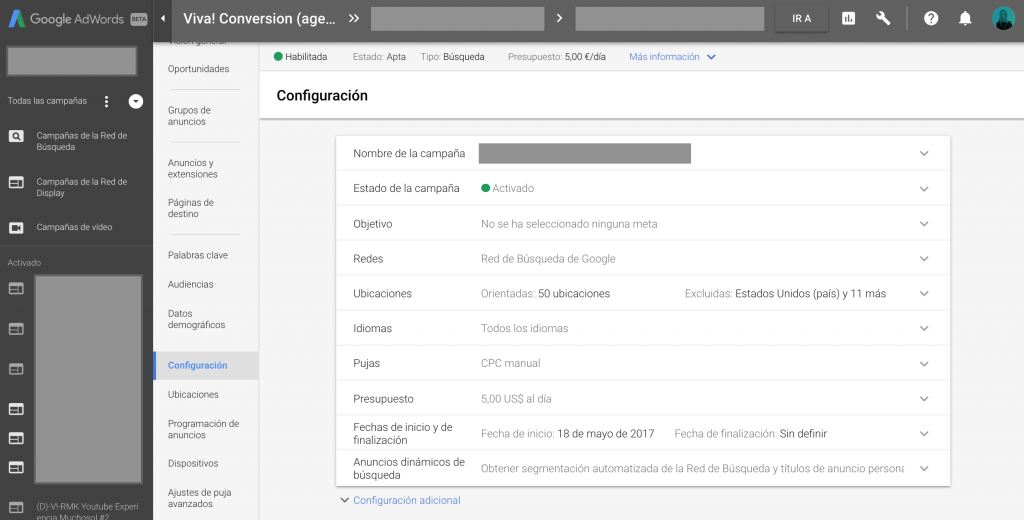
Task: Open the notifications bell
Action: pyautogui.click(x=965, y=19)
